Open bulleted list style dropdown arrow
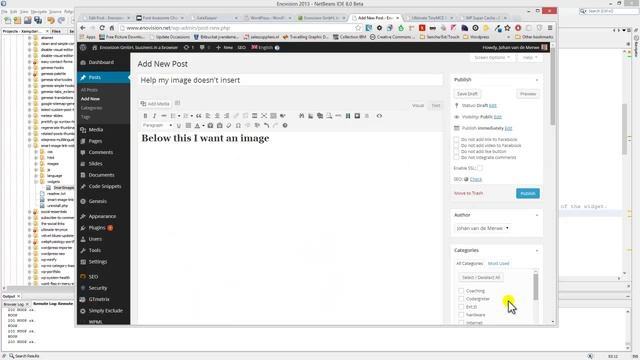This screenshot has width=640, height=360. pos(179,116)
